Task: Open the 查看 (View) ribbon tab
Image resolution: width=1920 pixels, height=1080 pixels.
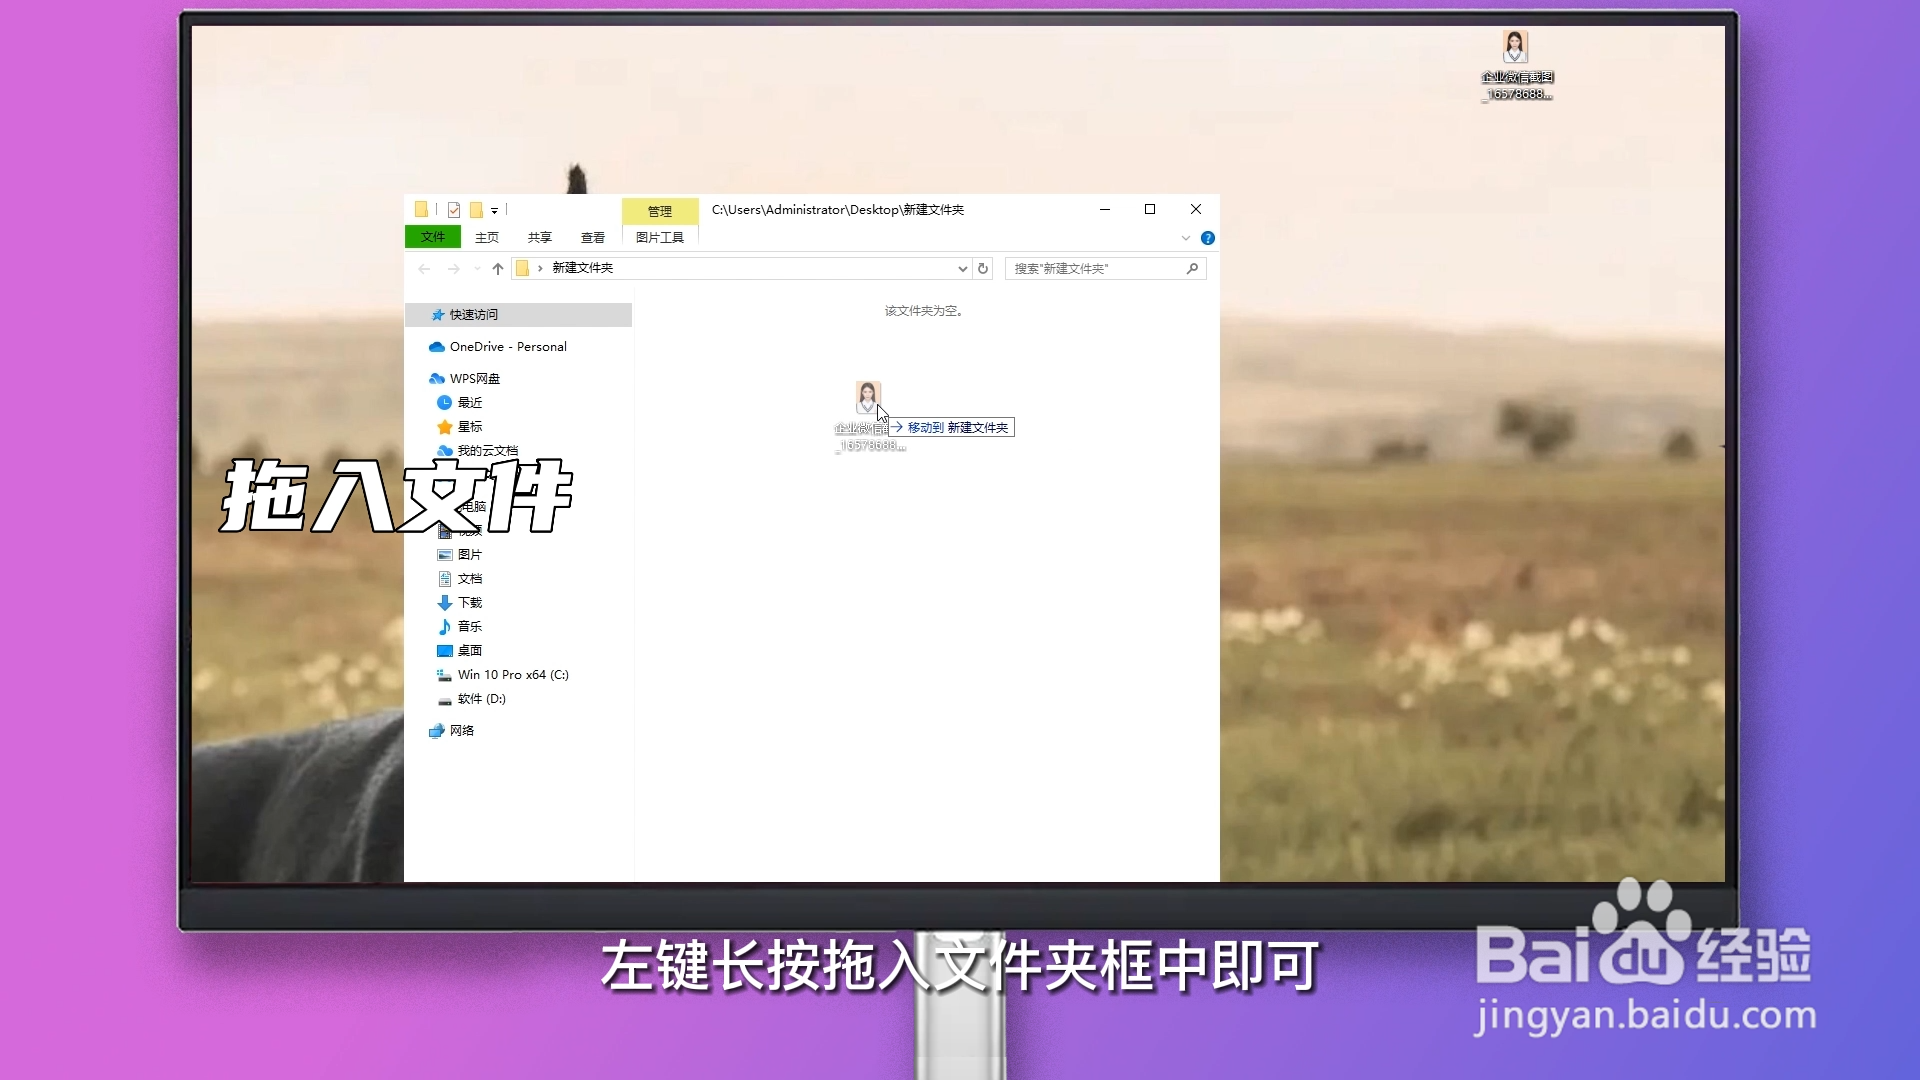Action: coord(593,237)
